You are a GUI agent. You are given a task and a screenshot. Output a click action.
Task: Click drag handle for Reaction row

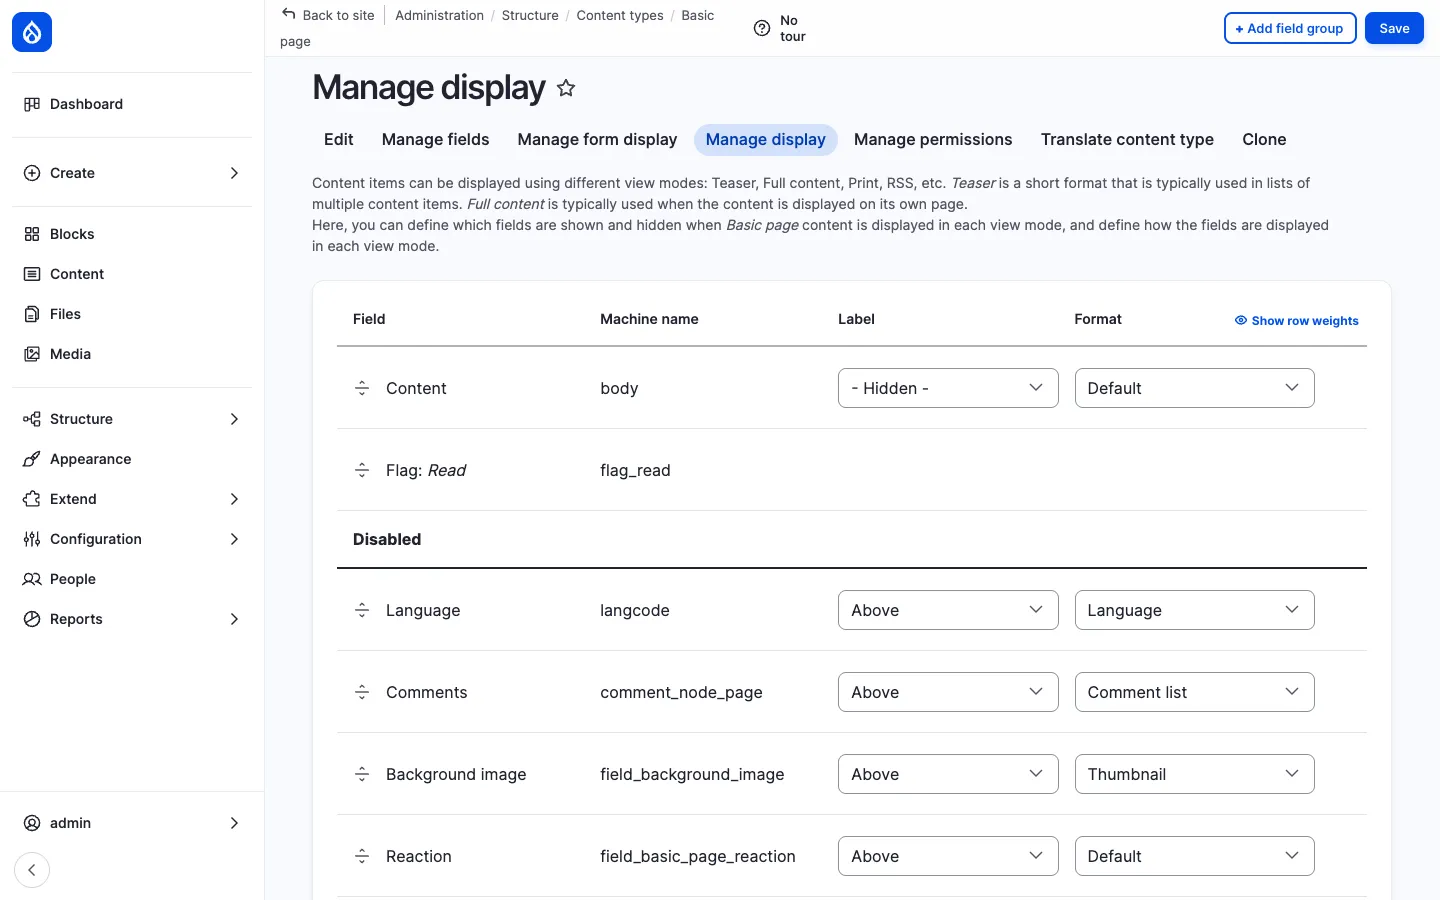click(362, 856)
